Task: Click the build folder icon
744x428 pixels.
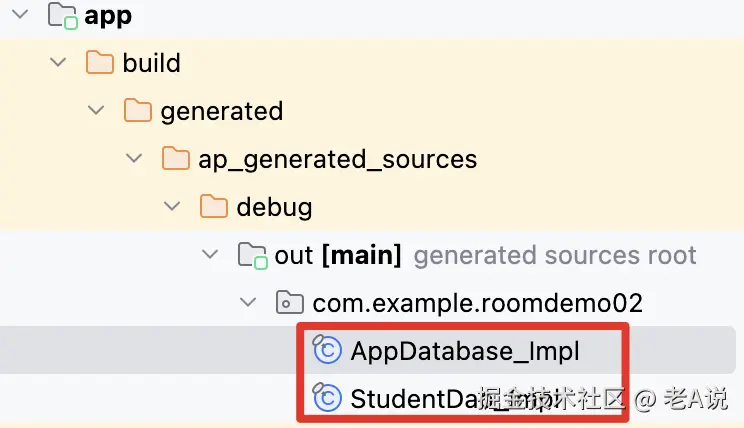Action: [100, 63]
